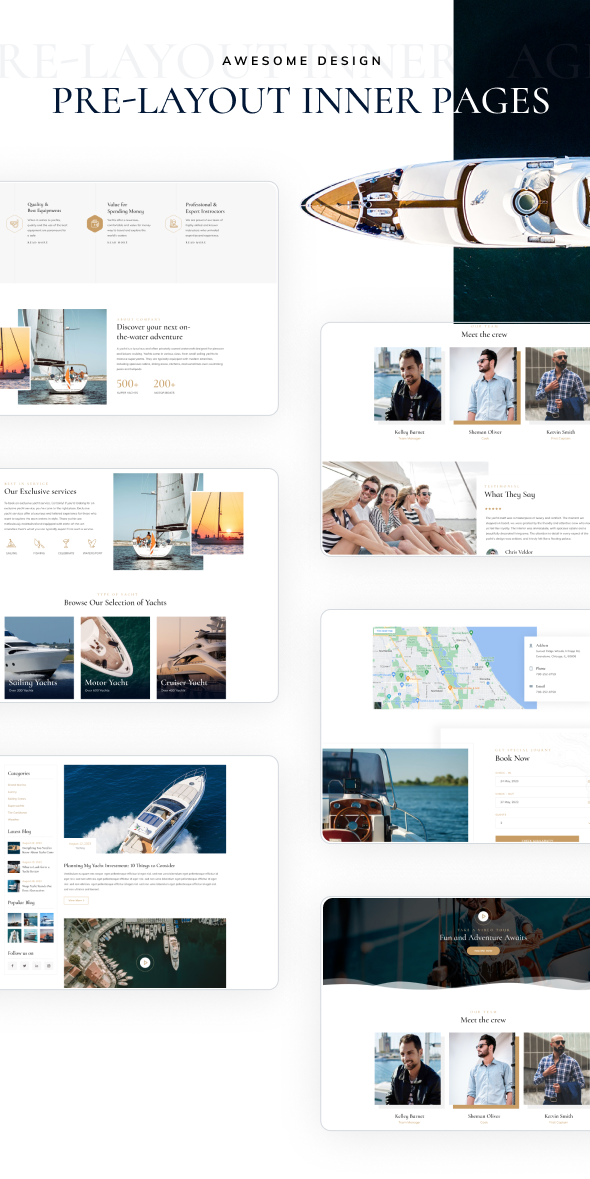Screen dimensions: 590x1179
Task: Select the Fishing service icon
Action: click(x=38, y=543)
